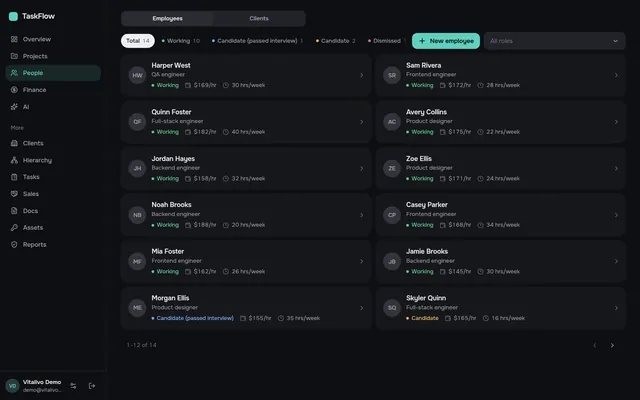Open Mia Foster employee name
This screenshot has height=400, width=640.
click(168, 251)
